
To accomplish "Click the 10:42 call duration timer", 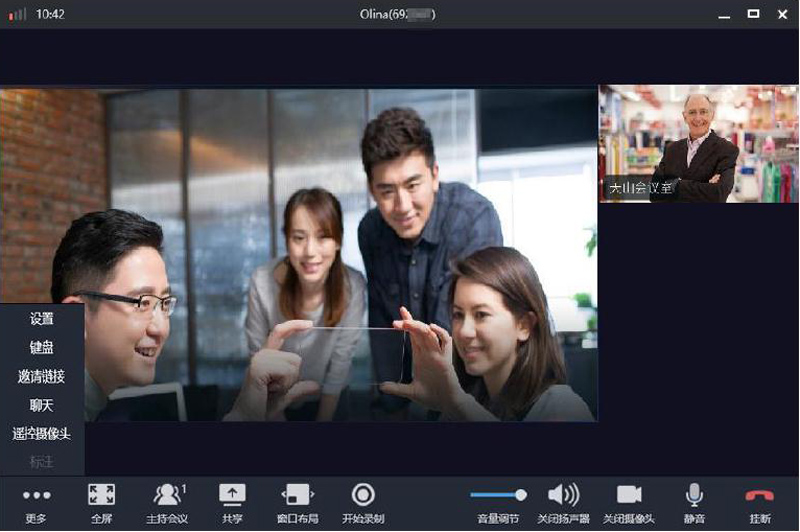I will pos(50,14).
